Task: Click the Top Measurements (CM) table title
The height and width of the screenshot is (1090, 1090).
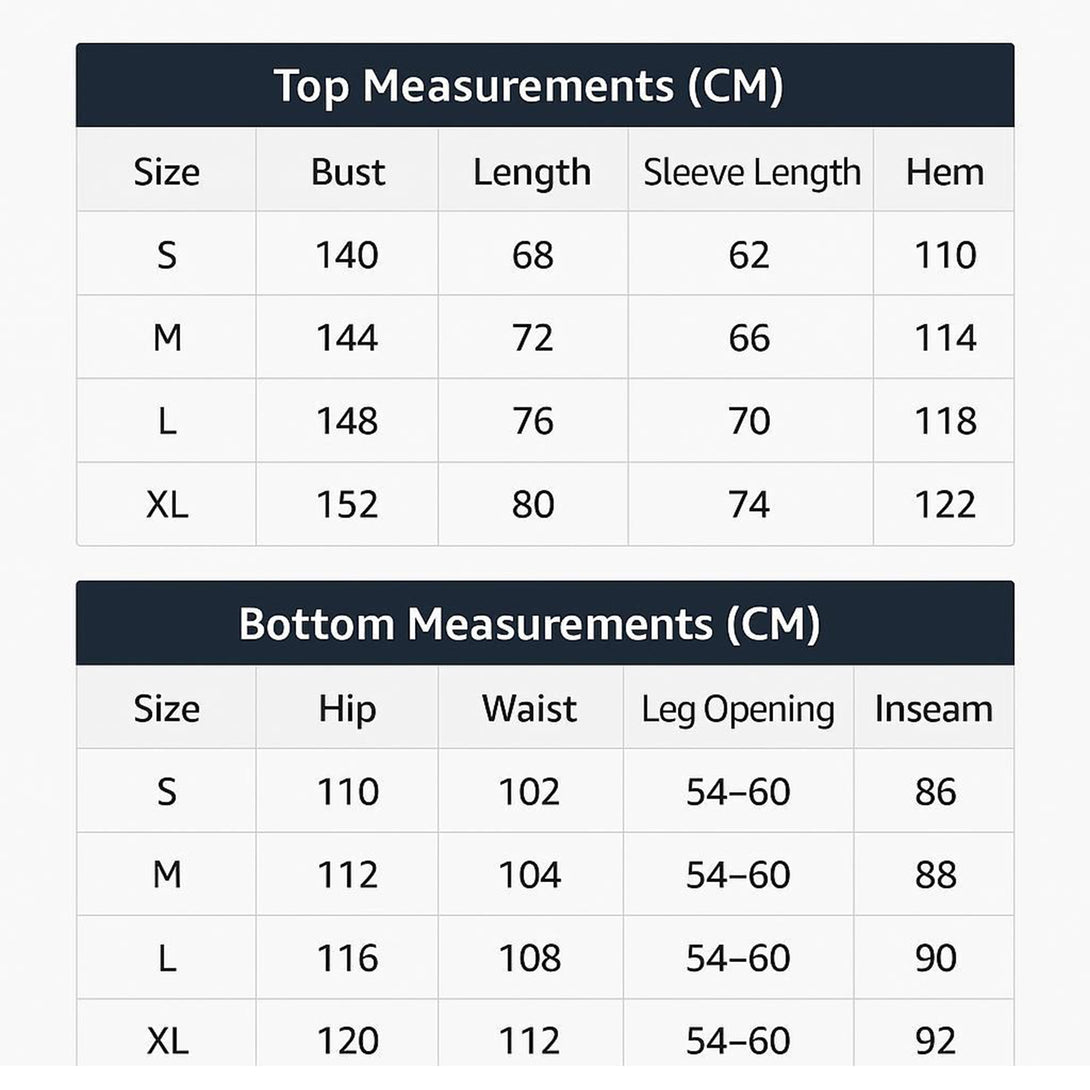Action: point(528,87)
